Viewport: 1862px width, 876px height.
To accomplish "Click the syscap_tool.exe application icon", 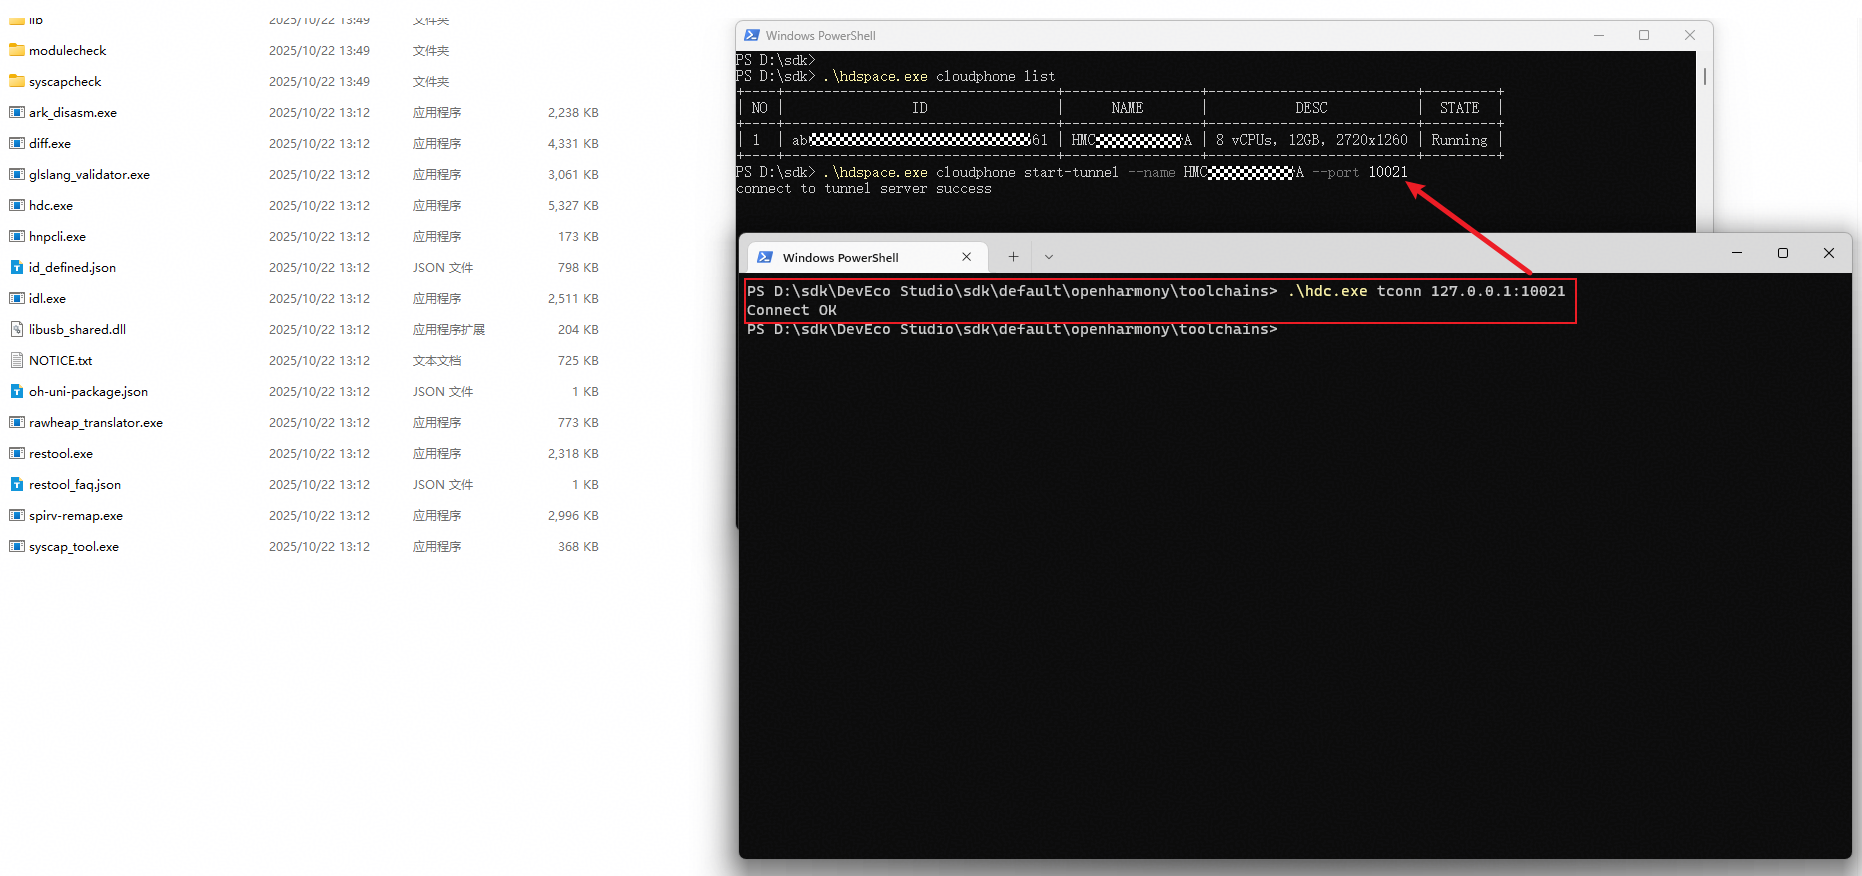I will (x=17, y=546).
